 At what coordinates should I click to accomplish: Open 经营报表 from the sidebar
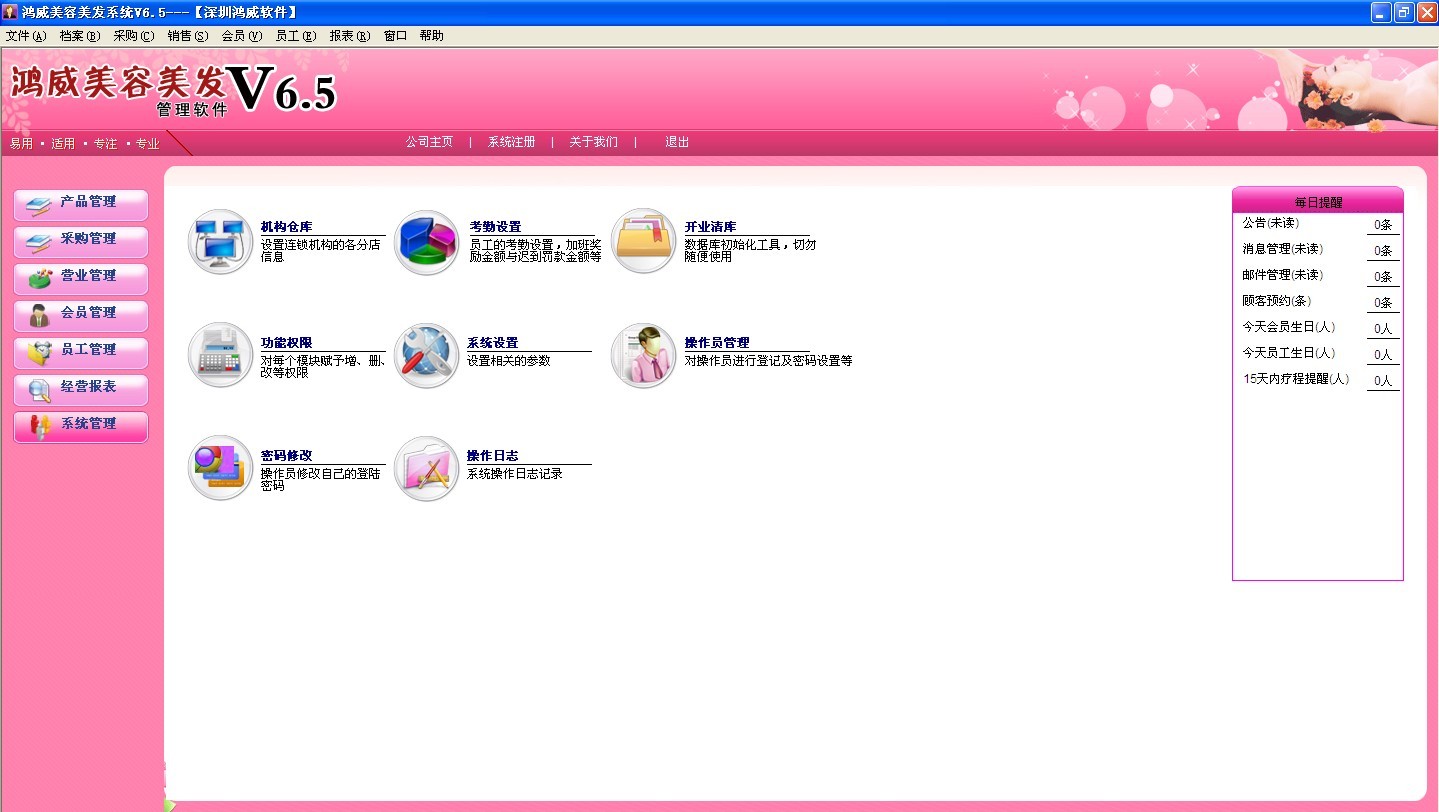pyautogui.click(x=81, y=389)
